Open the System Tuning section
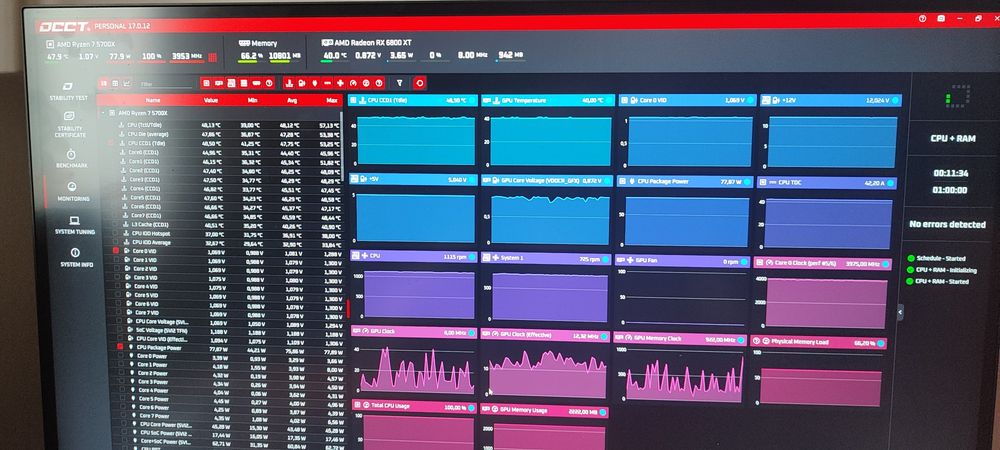Screen dimensions: 1000x450 click(75, 225)
